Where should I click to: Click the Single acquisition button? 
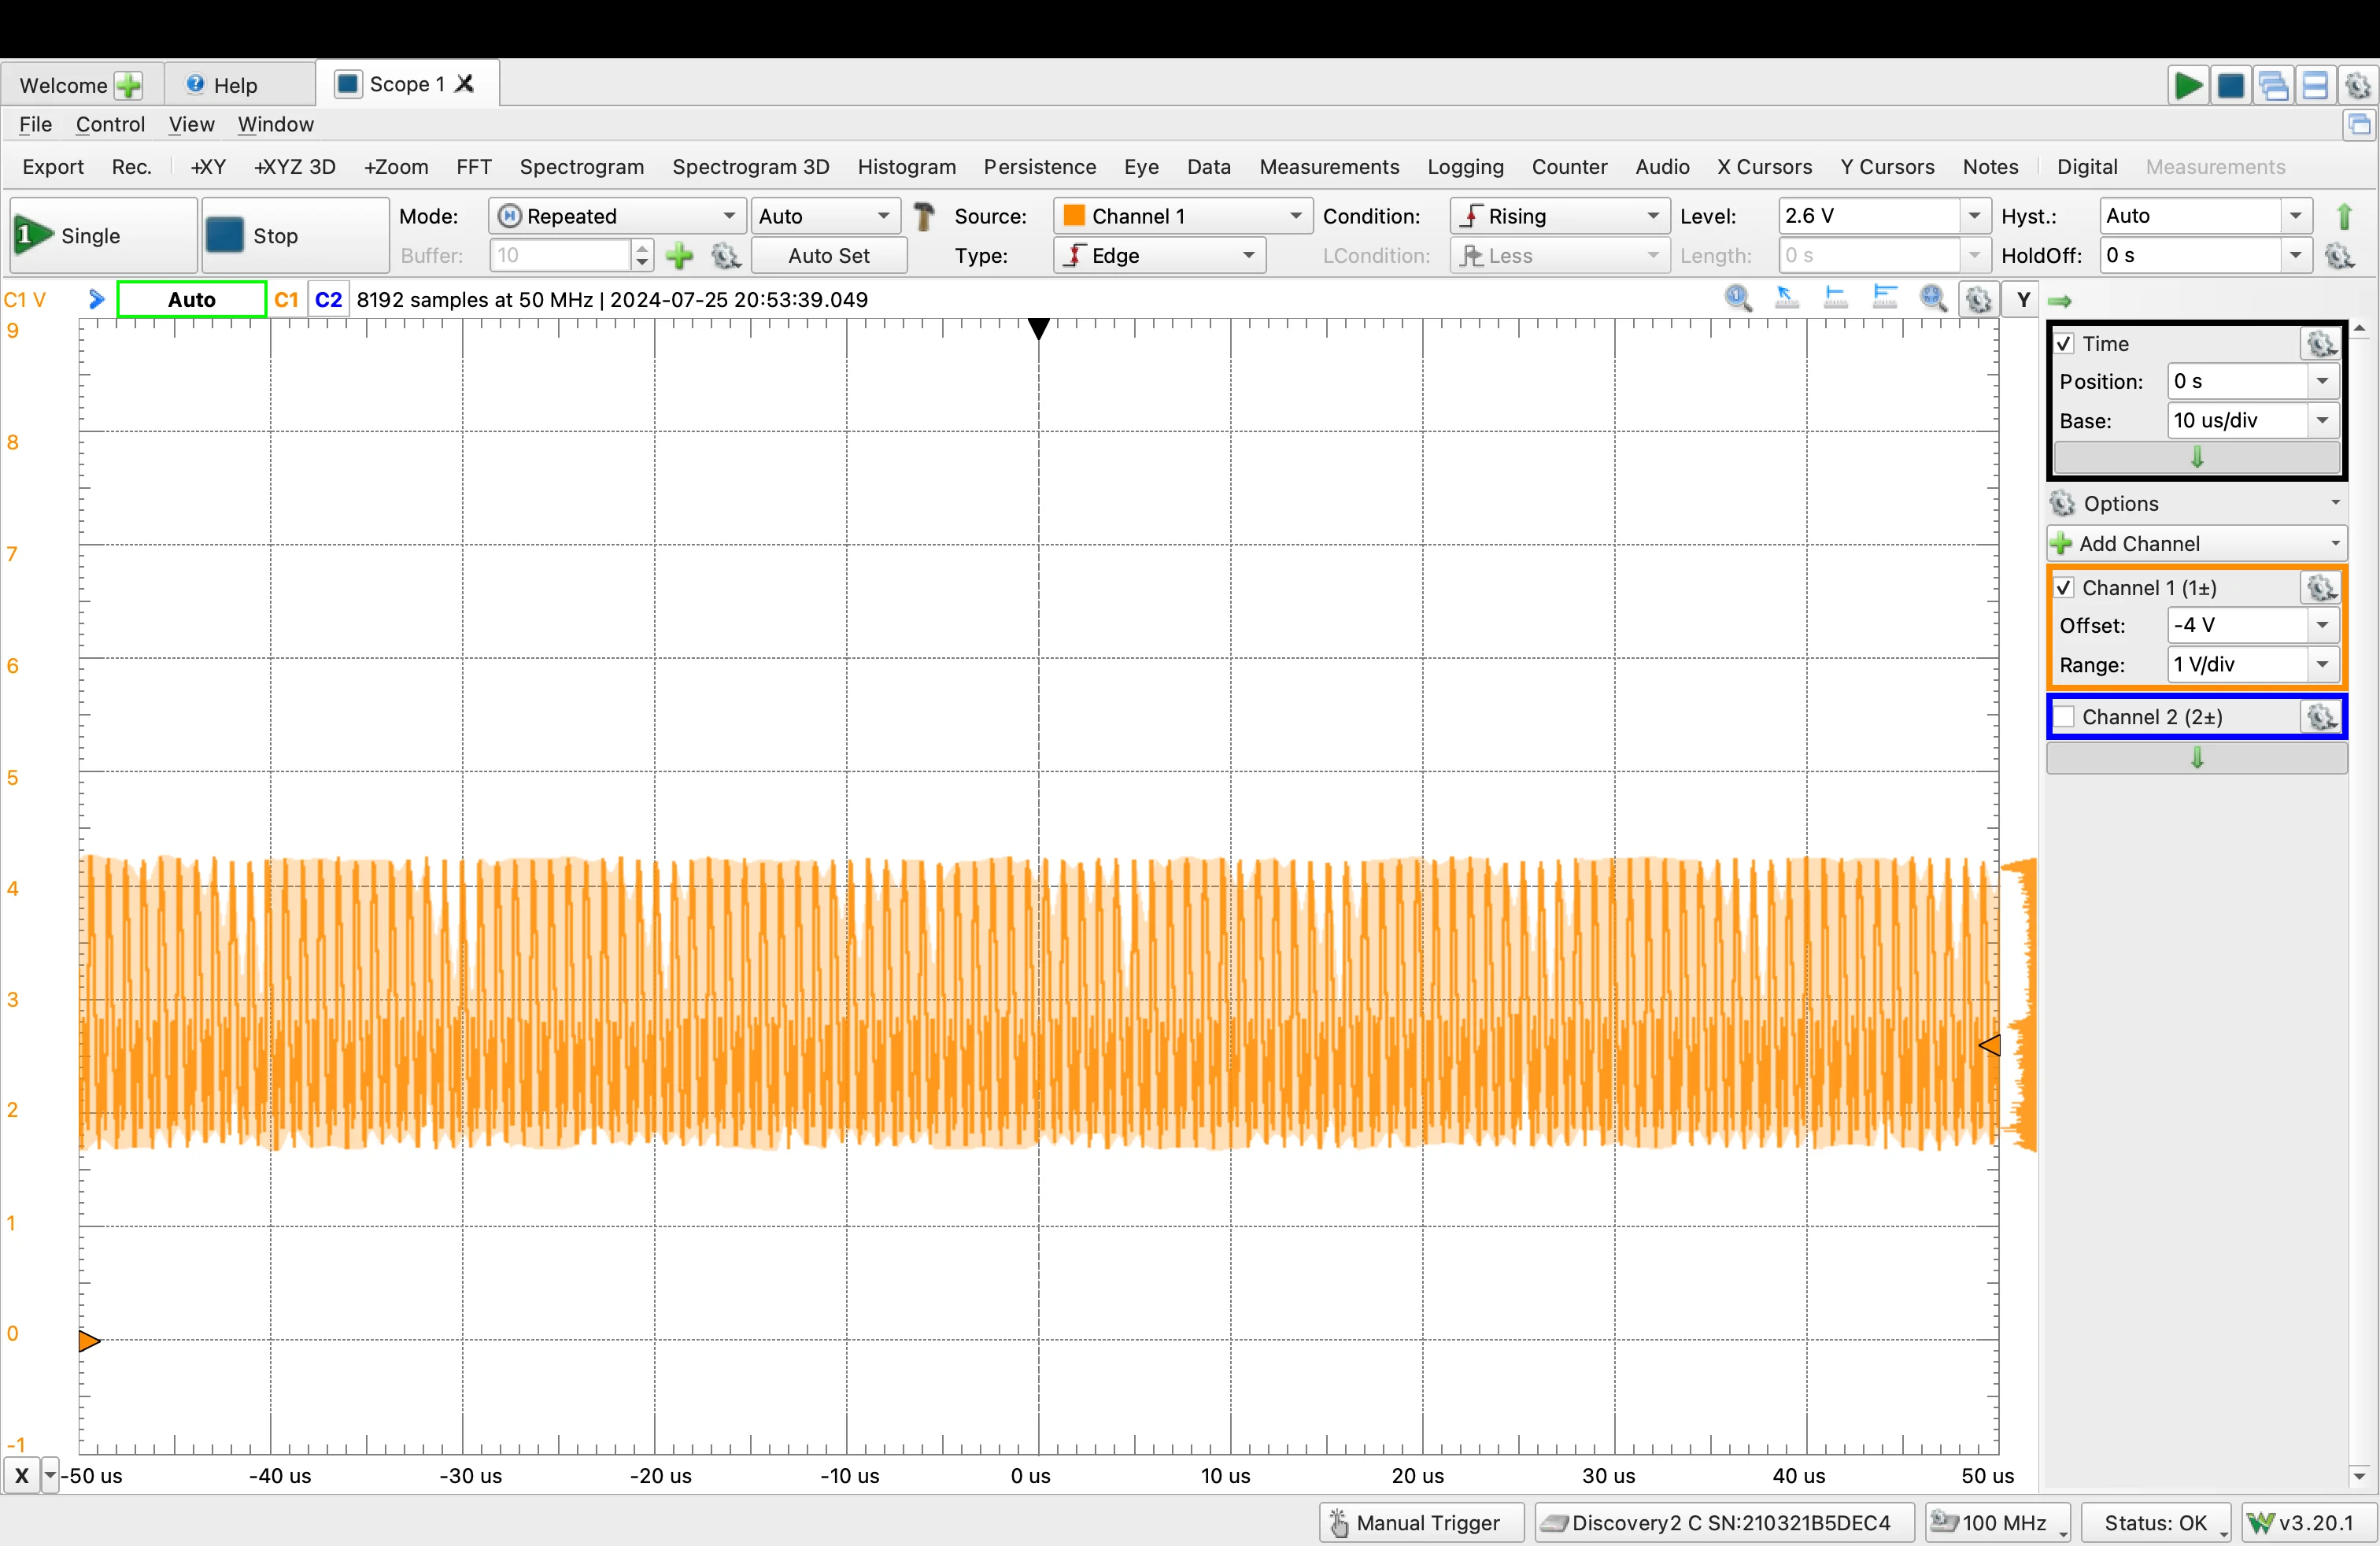click(x=103, y=236)
